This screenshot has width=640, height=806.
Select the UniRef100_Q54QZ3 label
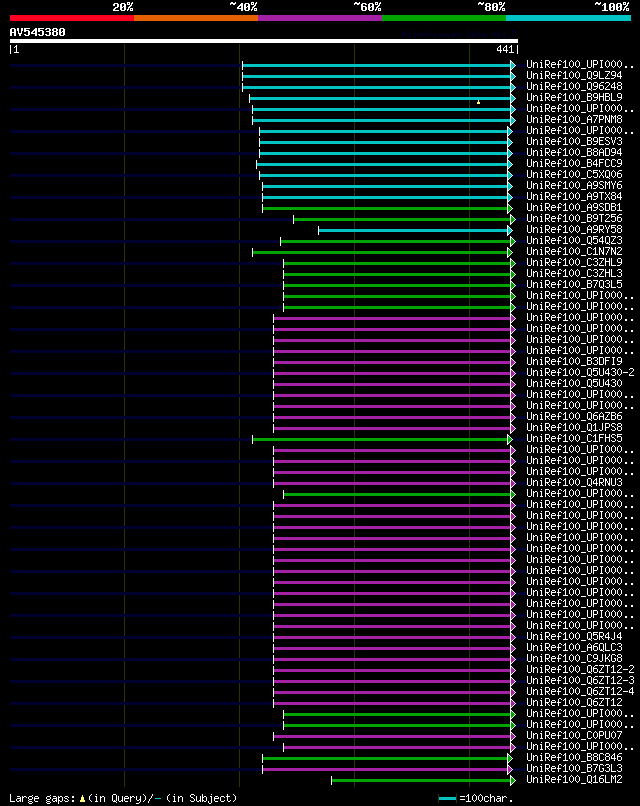tap(574, 241)
